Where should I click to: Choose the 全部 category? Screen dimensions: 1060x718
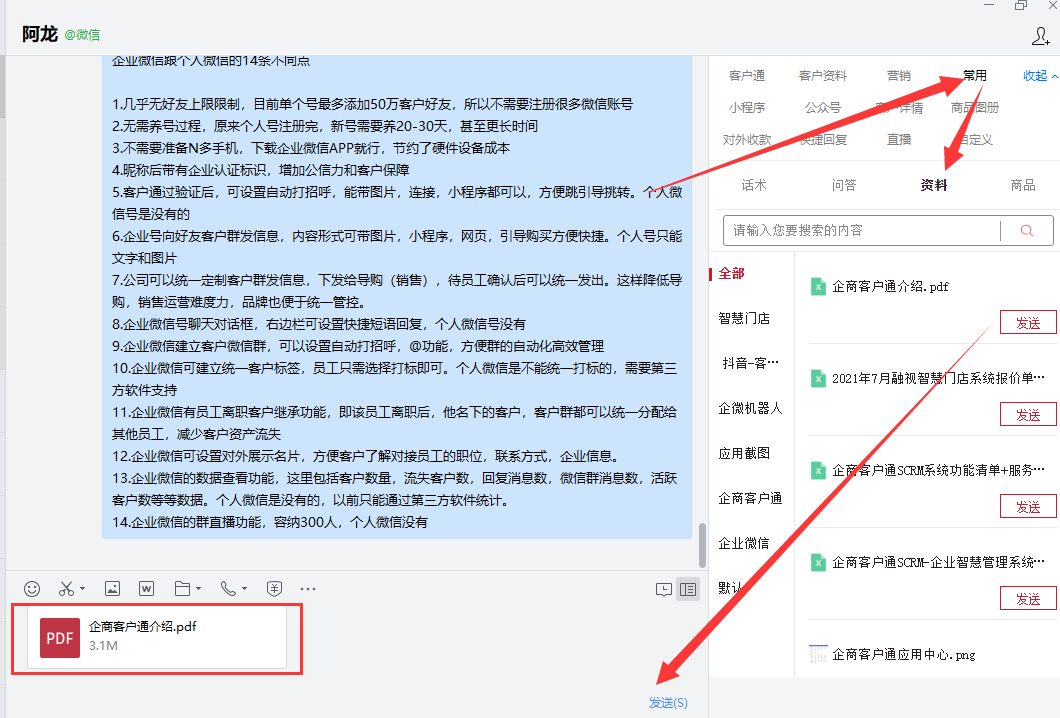tap(731, 274)
